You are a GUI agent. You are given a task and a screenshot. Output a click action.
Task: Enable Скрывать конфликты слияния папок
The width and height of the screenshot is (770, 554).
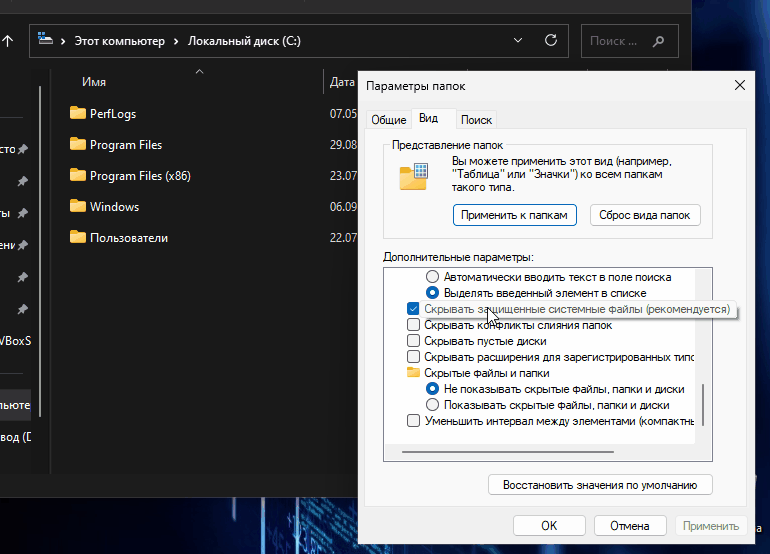click(413, 325)
